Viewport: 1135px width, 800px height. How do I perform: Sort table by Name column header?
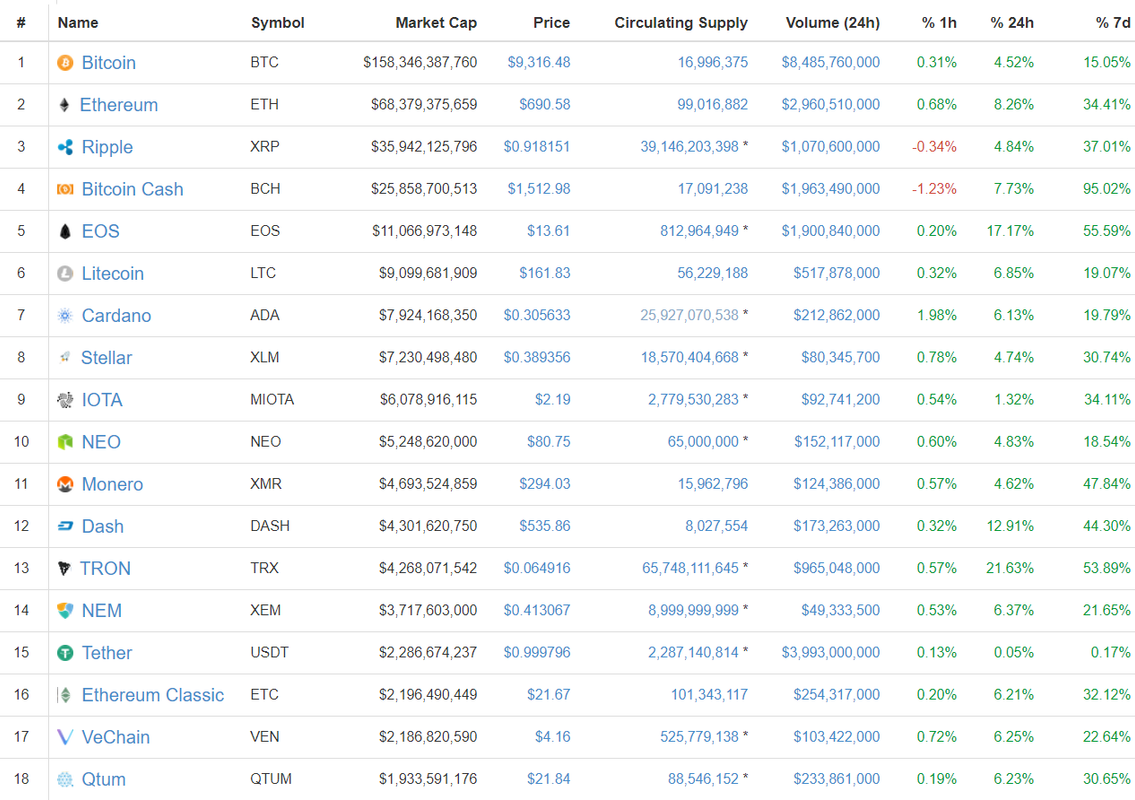[x=78, y=22]
